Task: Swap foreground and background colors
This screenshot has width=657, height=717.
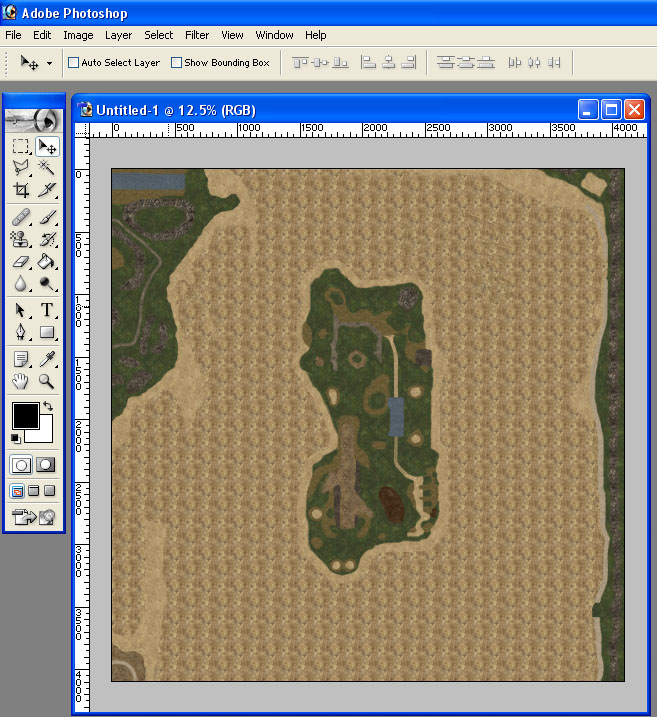Action: 47,407
